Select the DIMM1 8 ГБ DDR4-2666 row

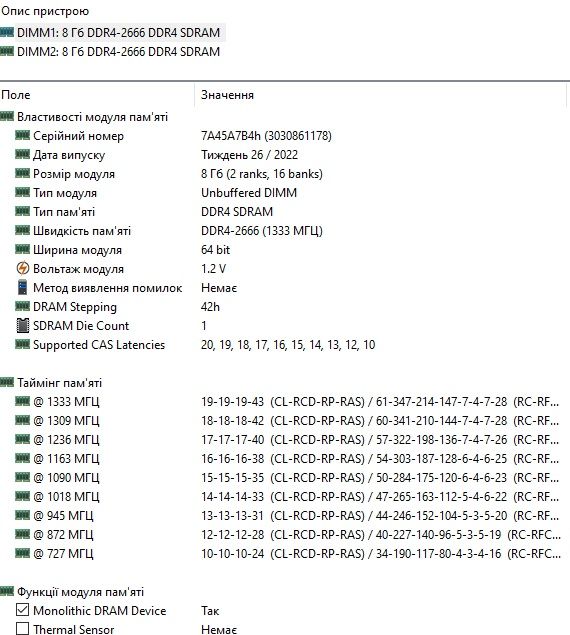point(118,33)
